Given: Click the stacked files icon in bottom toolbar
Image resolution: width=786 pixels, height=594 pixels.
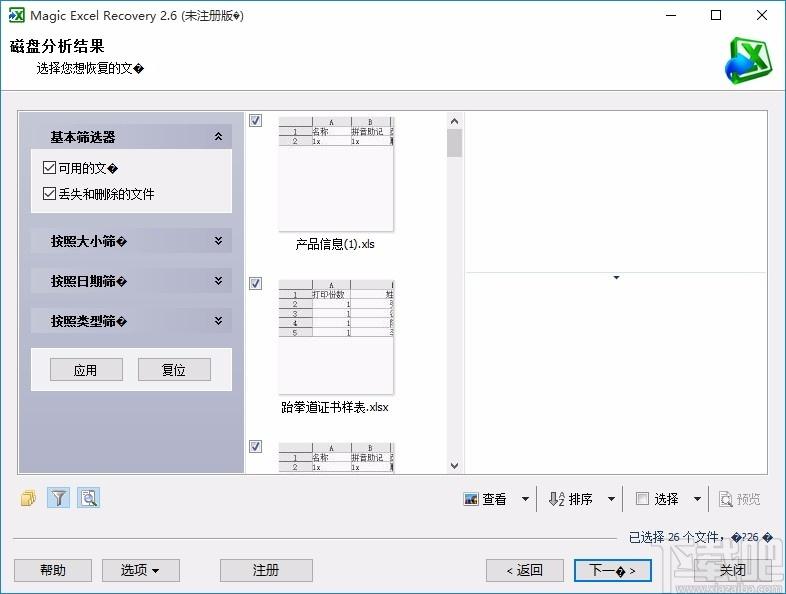Looking at the screenshot, I should pos(29,498).
